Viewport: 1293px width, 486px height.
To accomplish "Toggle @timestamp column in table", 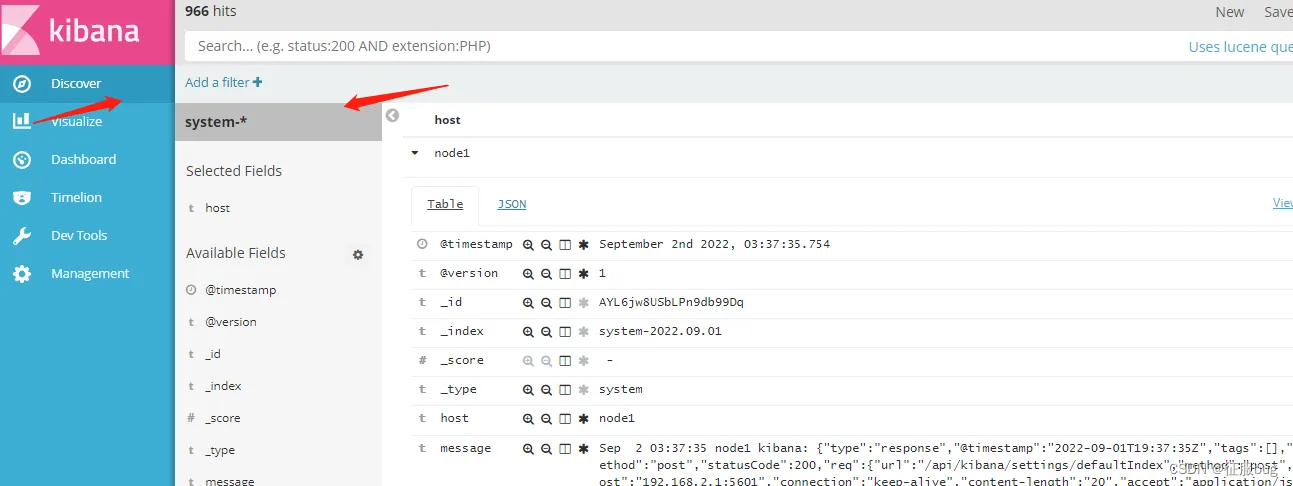I will [x=564, y=244].
